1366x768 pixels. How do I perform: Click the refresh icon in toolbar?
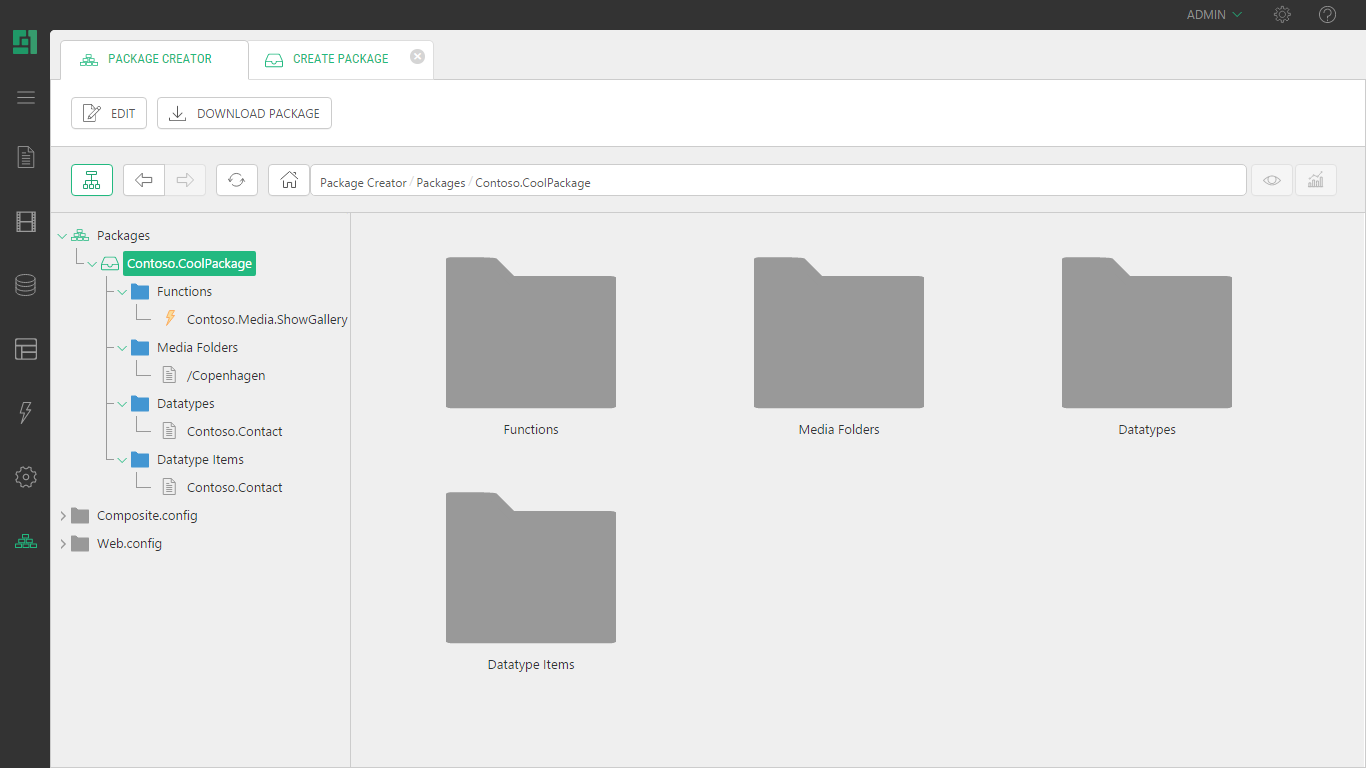pyautogui.click(x=237, y=180)
